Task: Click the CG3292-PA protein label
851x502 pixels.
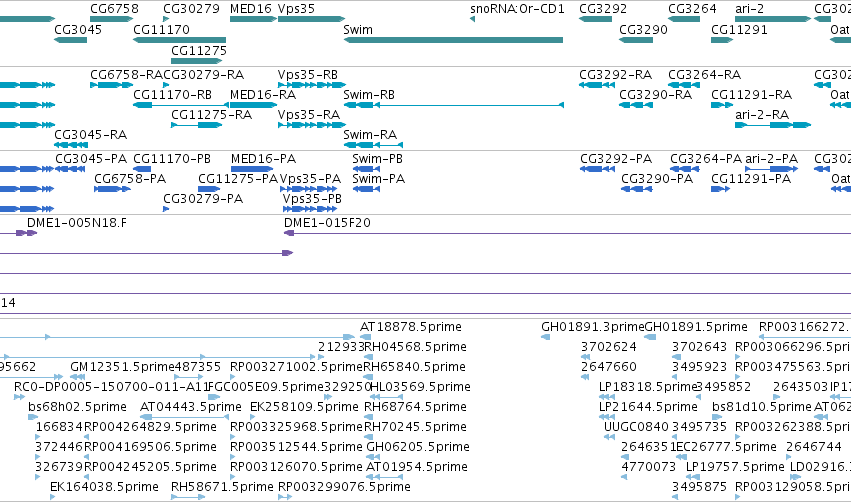Action: pos(616,158)
